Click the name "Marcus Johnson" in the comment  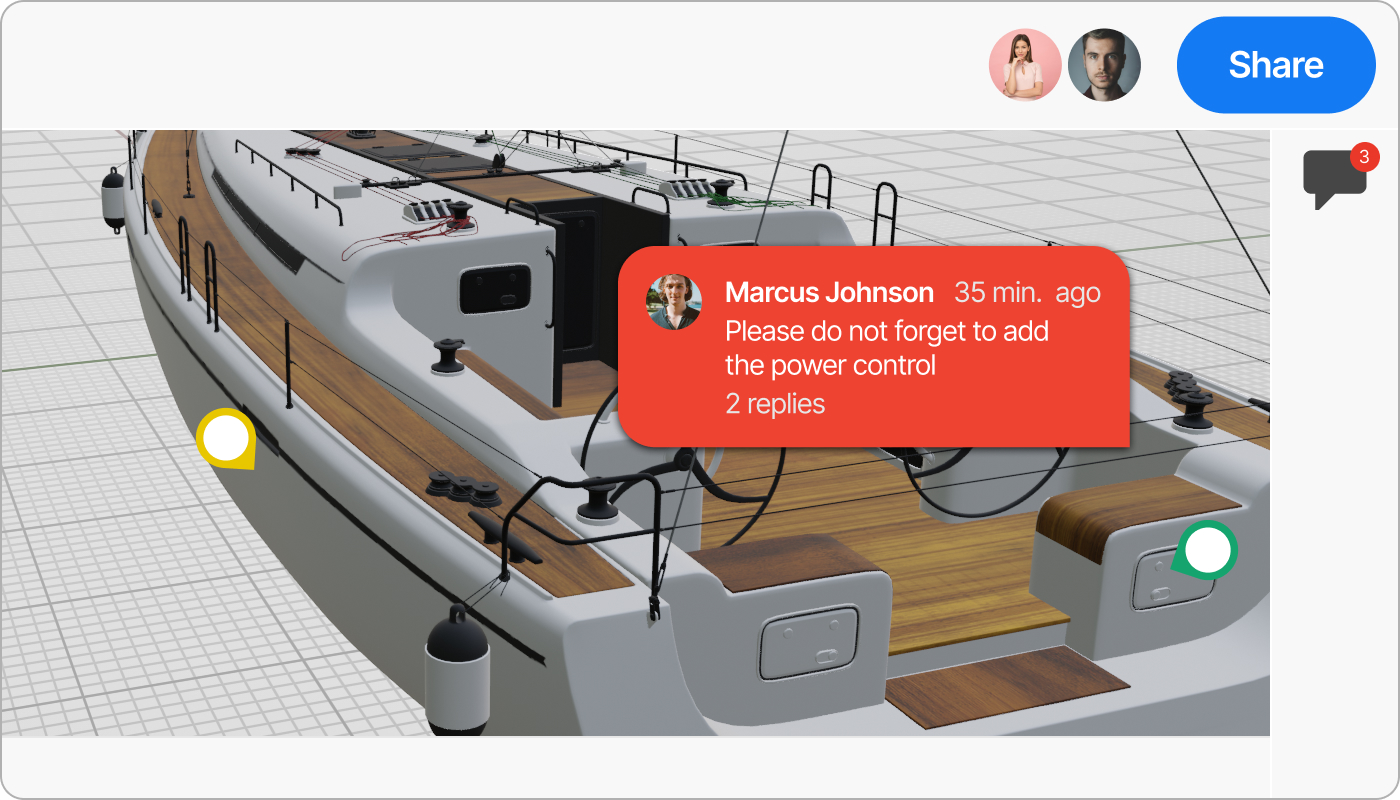pyautogui.click(x=829, y=293)
